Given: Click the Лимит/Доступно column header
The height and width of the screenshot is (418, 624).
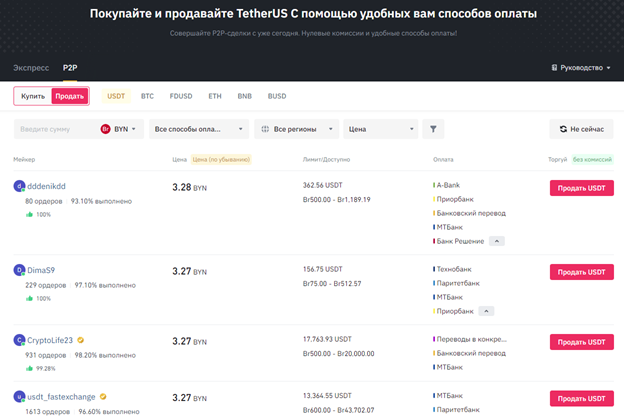Looking at the screenshot, I should click(326, 159).
